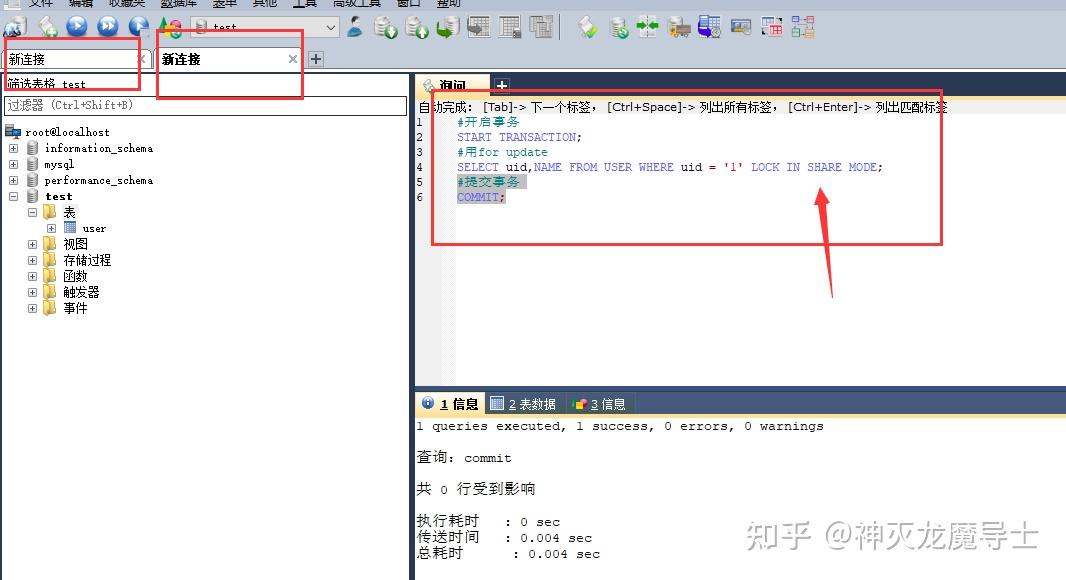Screen dimensions: 1066x580
Task: Click the new connection icon on toolbar
Action: 14,27
